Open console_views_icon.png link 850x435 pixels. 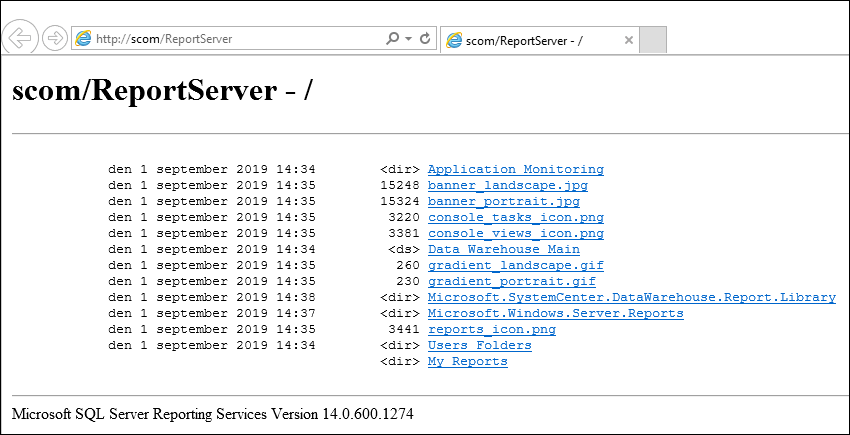(516, 234)
